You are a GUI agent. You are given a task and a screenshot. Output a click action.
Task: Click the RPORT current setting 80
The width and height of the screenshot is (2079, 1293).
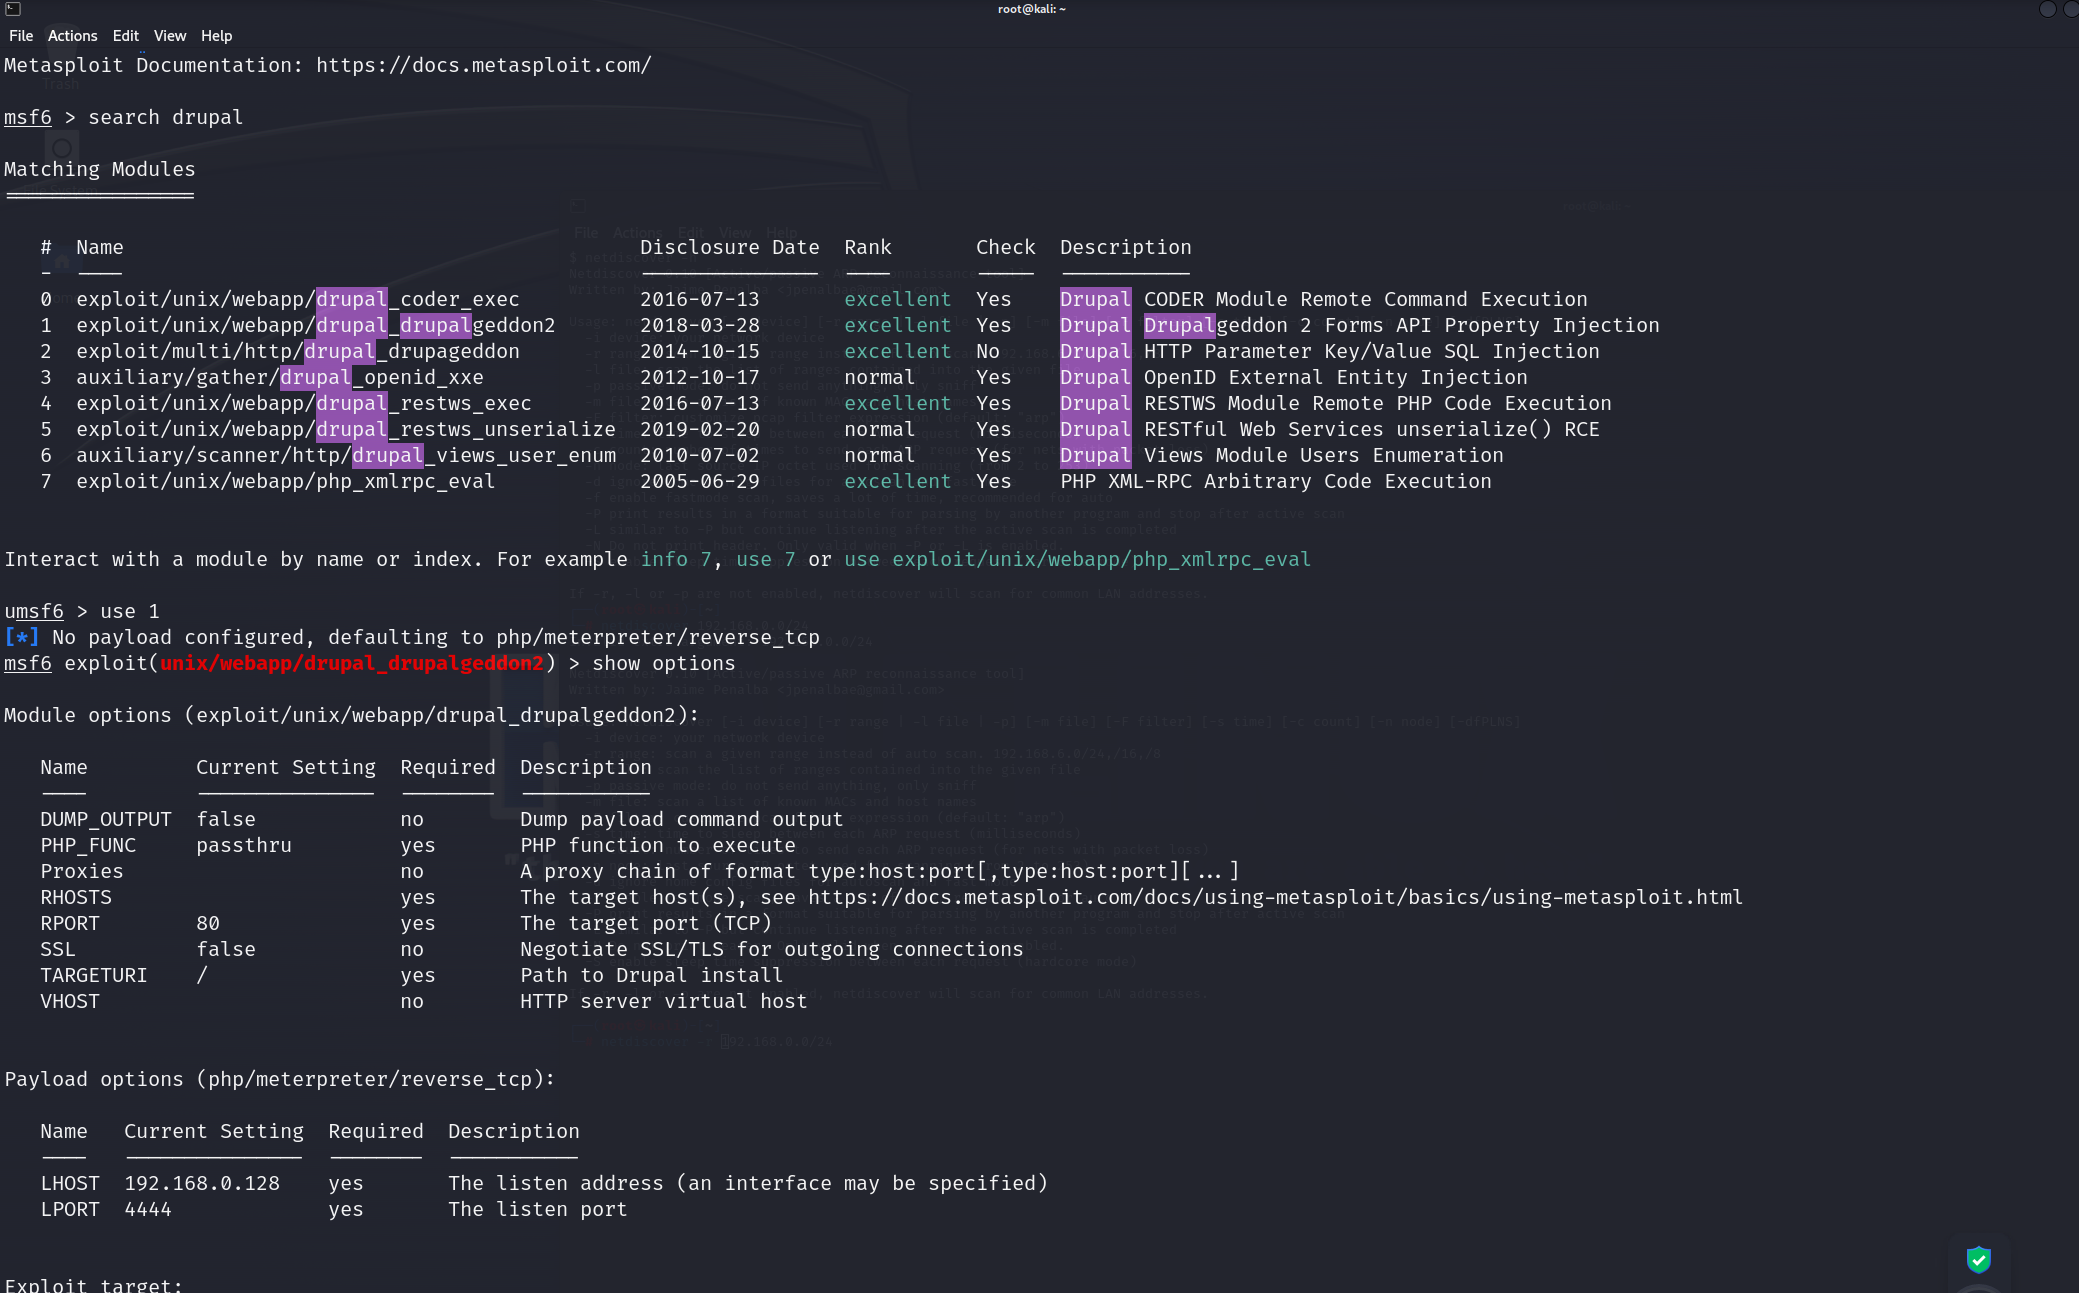[x=208, y=923]
